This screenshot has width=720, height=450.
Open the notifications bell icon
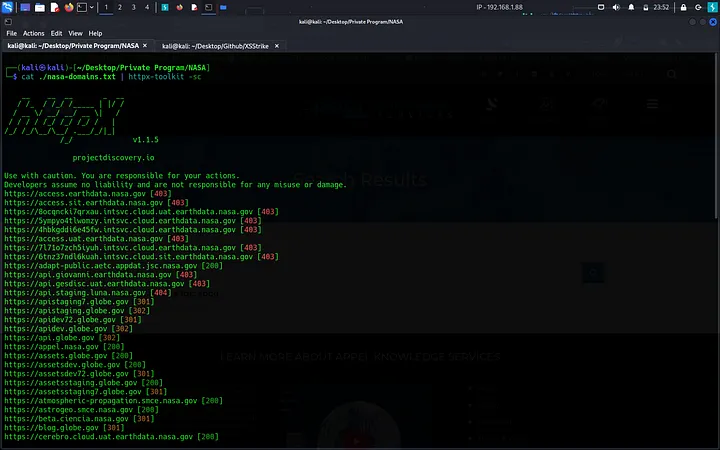click(x=631, y=7)
